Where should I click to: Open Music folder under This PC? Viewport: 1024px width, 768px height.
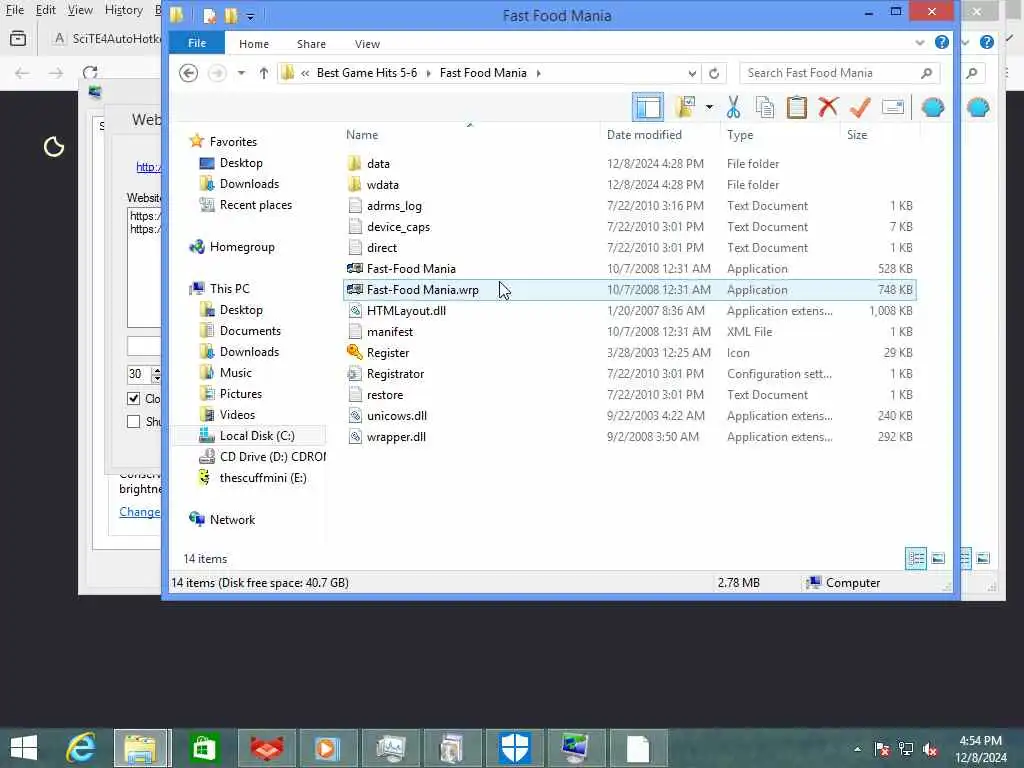[x=235, y=373]
